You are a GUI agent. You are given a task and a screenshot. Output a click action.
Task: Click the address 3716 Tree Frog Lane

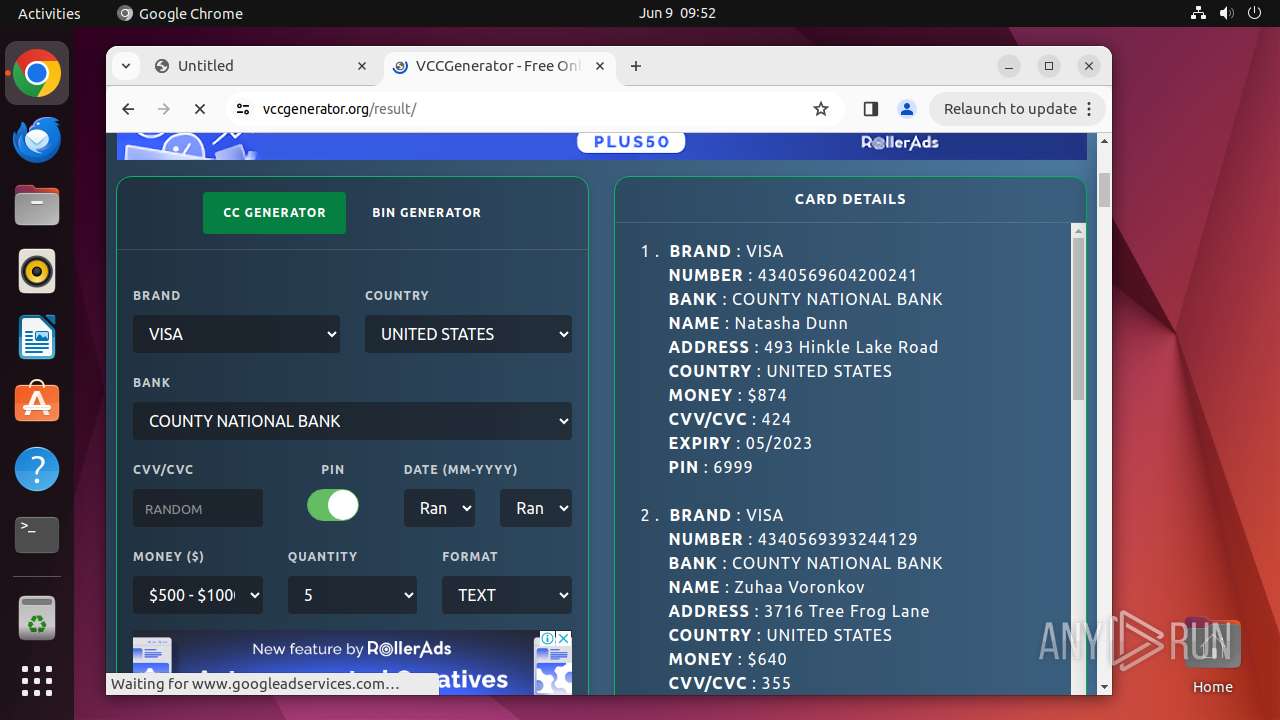[846, 611]
